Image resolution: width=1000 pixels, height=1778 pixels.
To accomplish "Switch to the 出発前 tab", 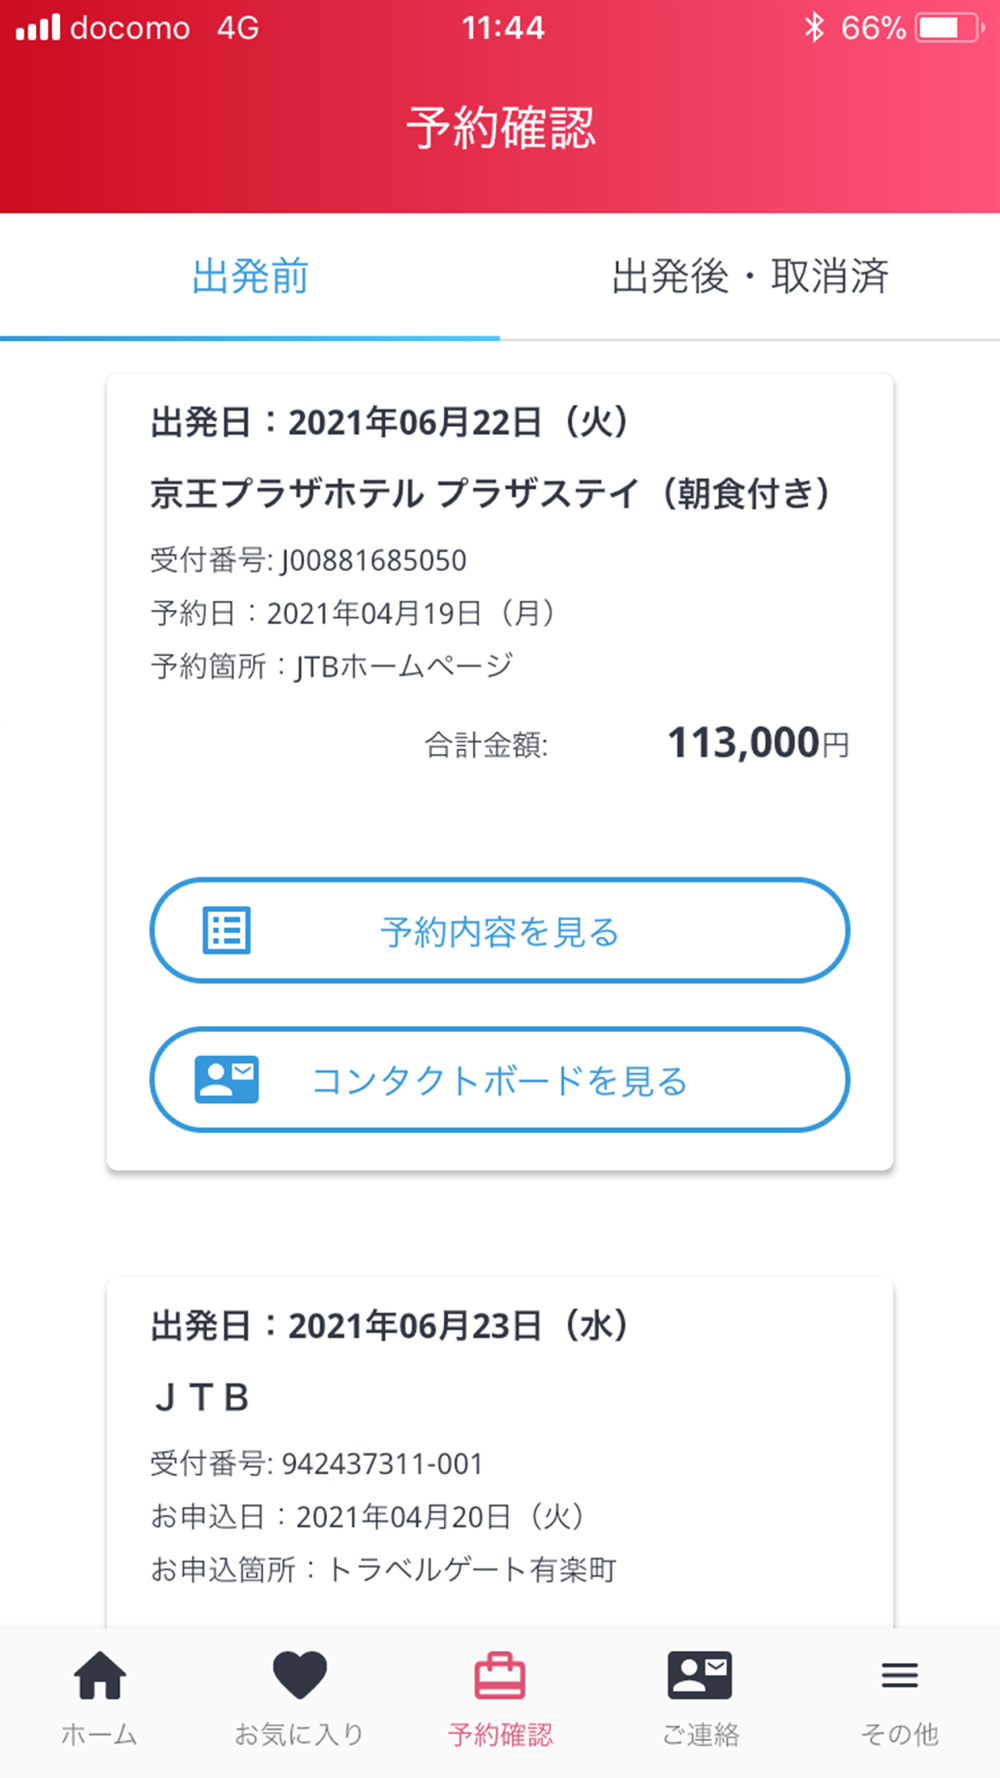I will pos(250,277).
